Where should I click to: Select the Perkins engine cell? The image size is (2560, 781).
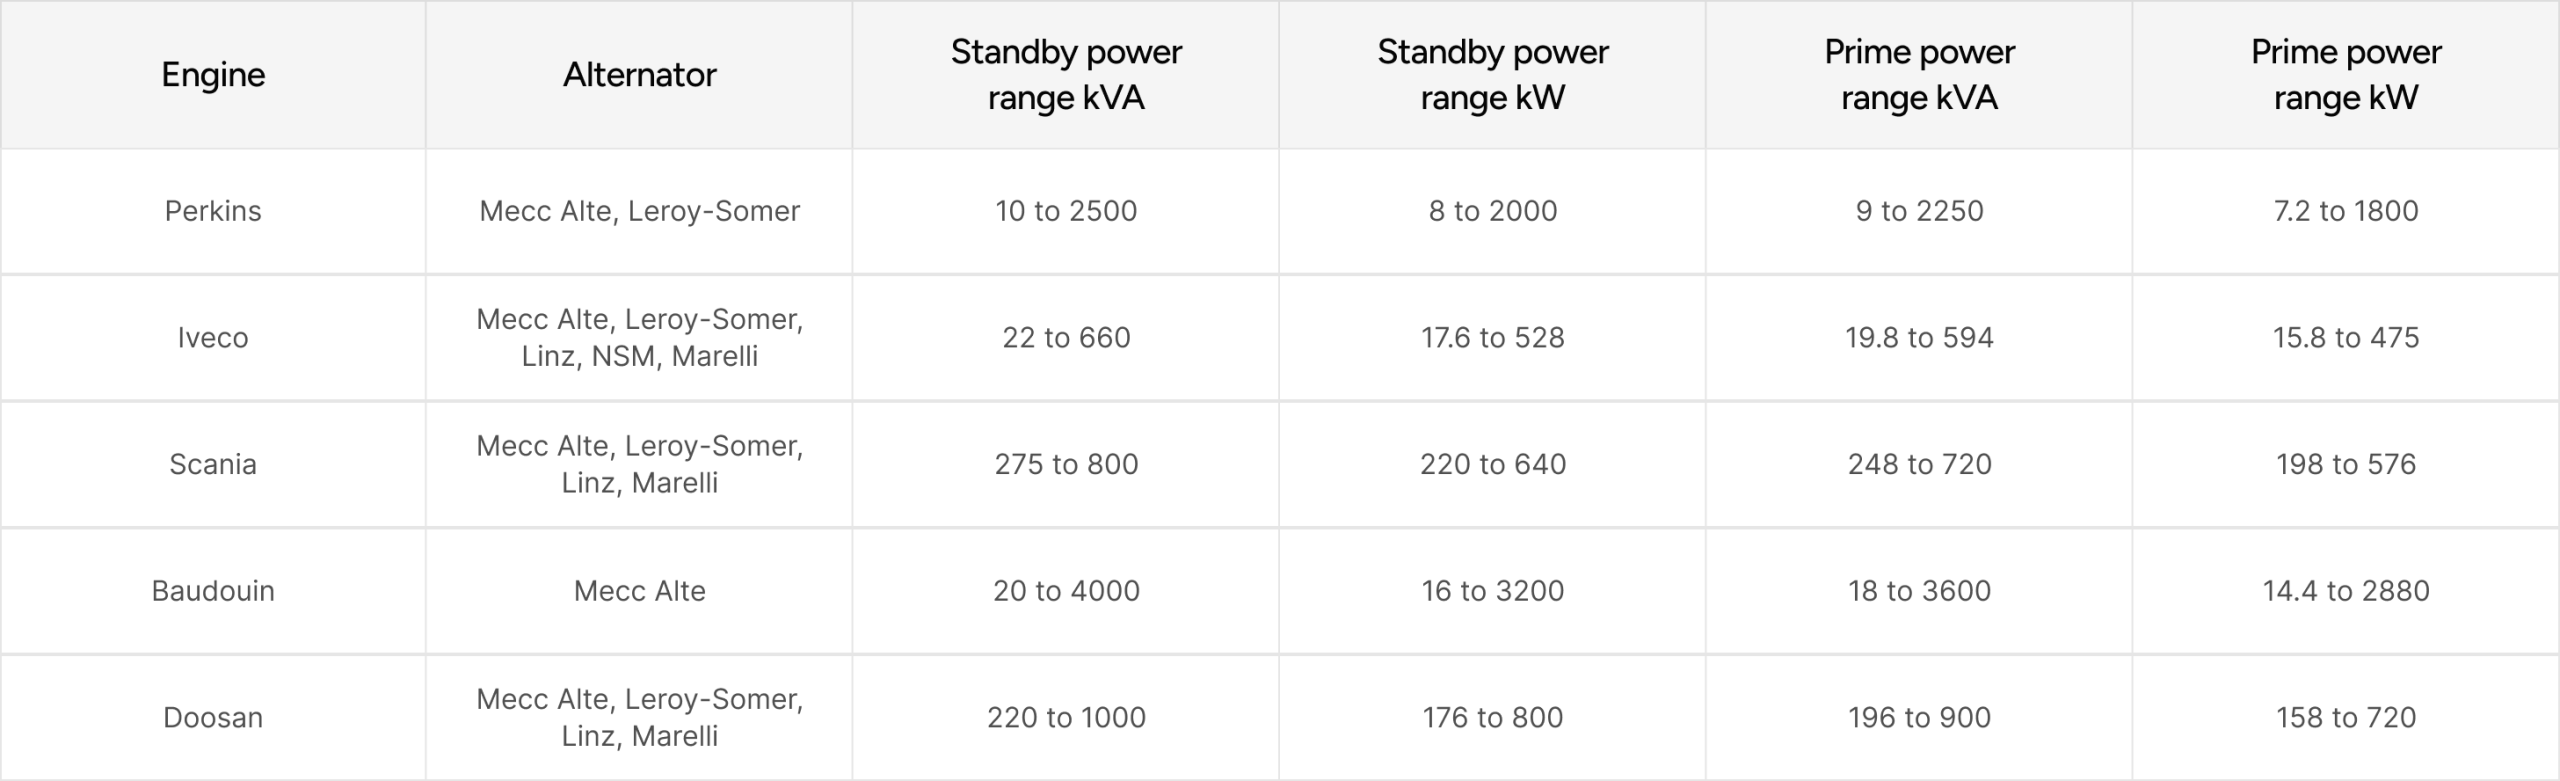(213, 211)
